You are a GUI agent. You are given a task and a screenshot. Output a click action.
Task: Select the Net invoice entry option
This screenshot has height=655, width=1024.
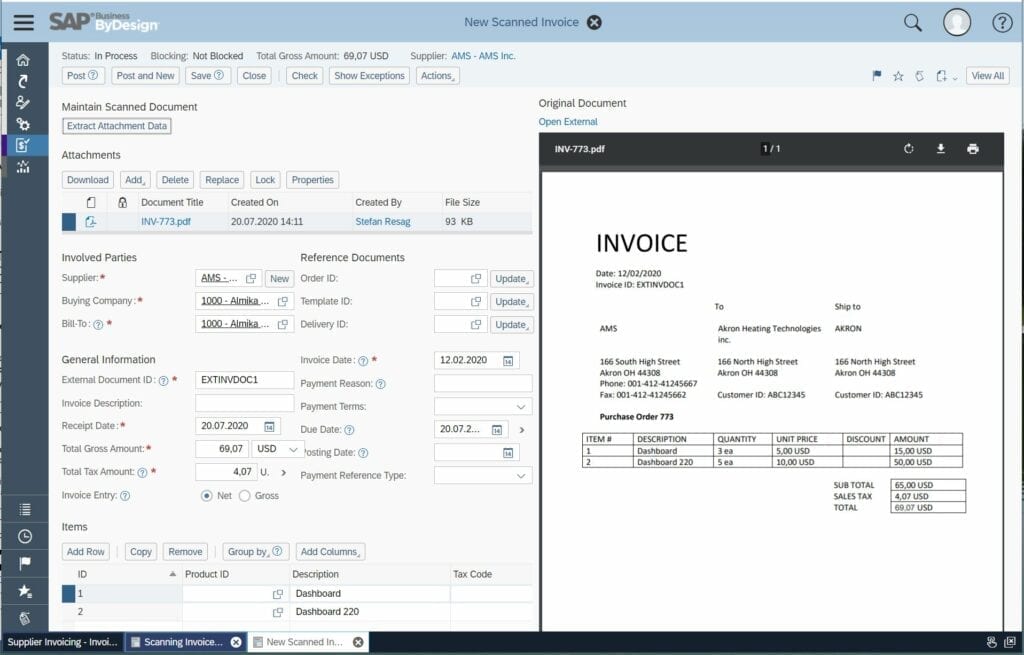pos(206,496)
